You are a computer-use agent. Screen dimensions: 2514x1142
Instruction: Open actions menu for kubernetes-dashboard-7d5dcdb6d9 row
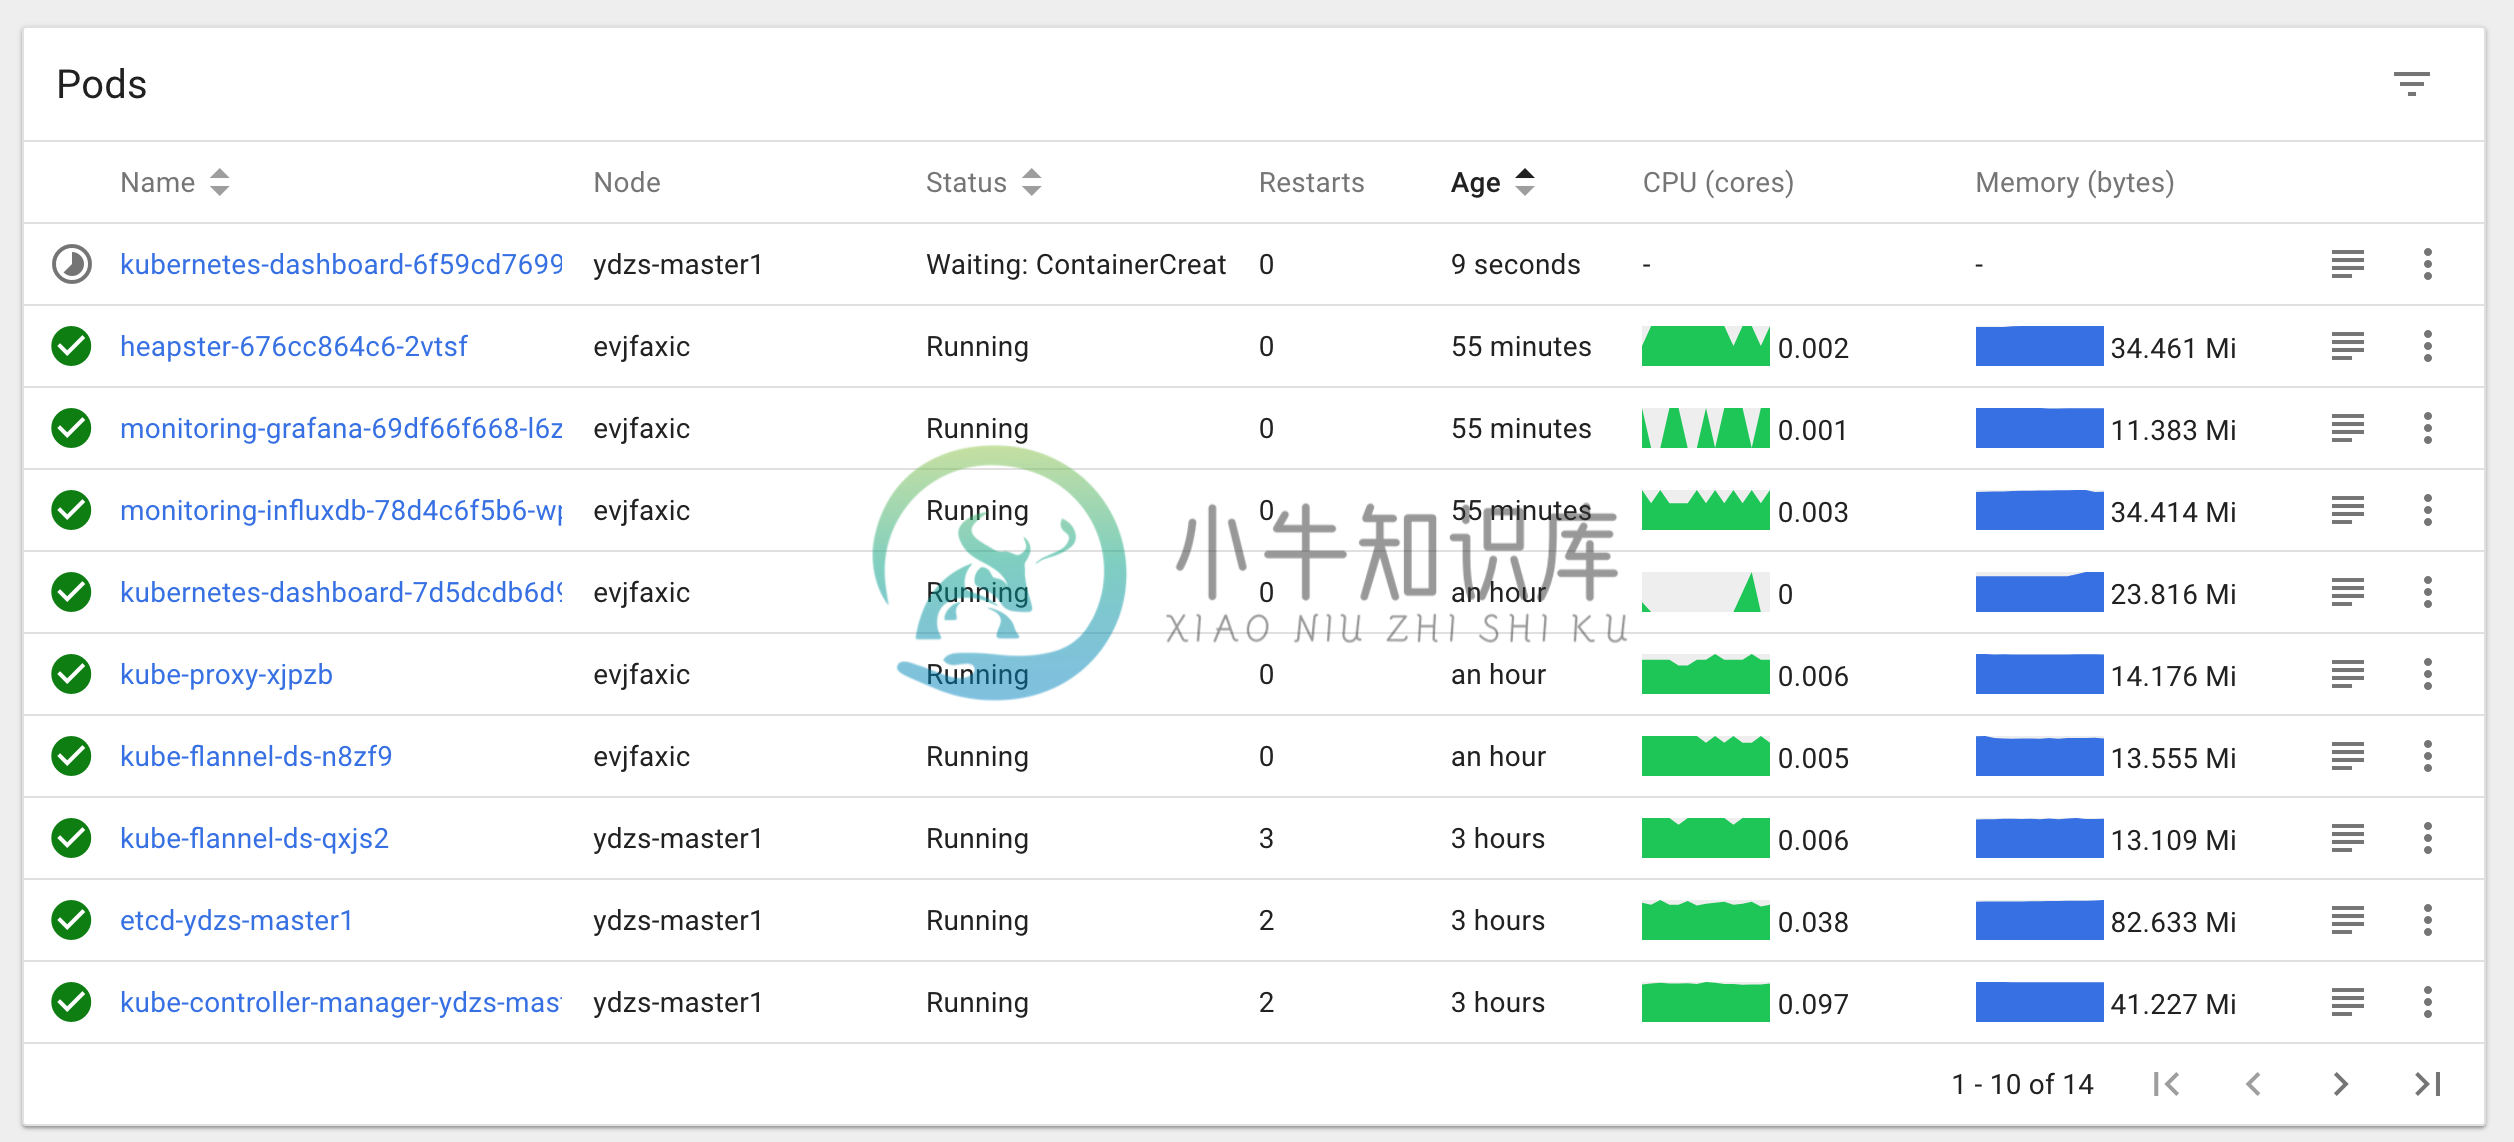click(2427, 592)
